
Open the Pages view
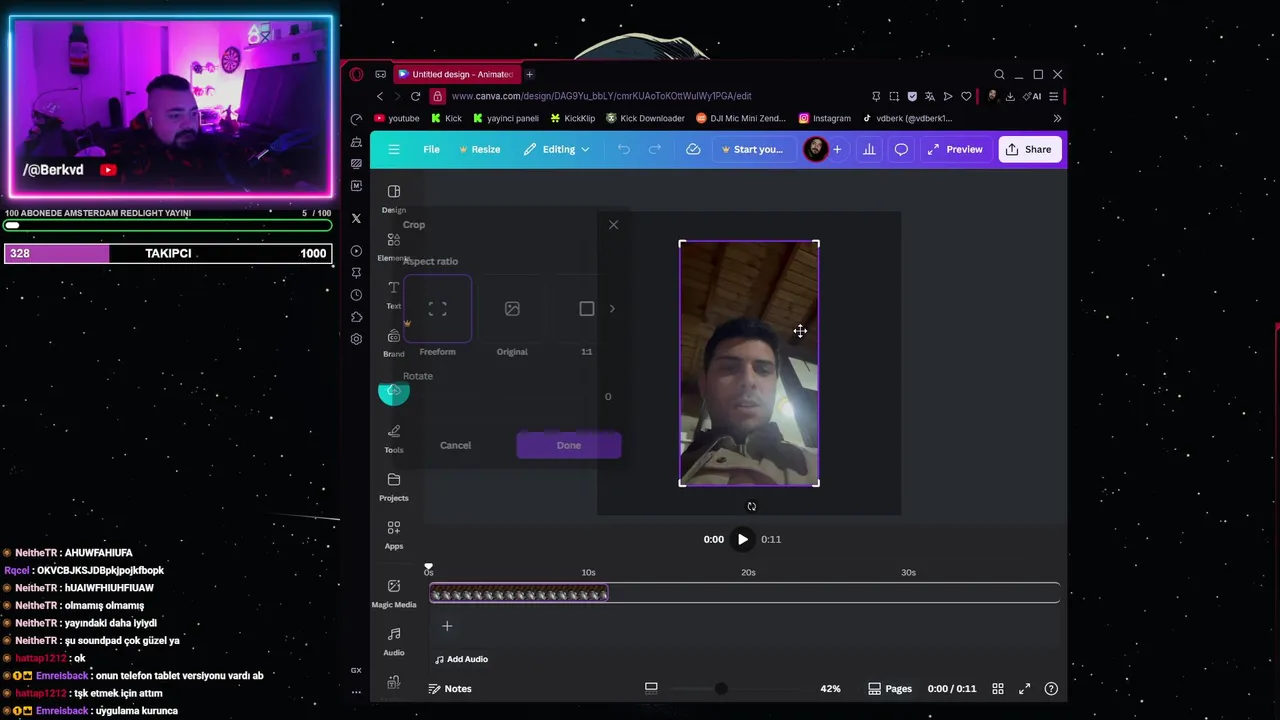tap(890, 688)
